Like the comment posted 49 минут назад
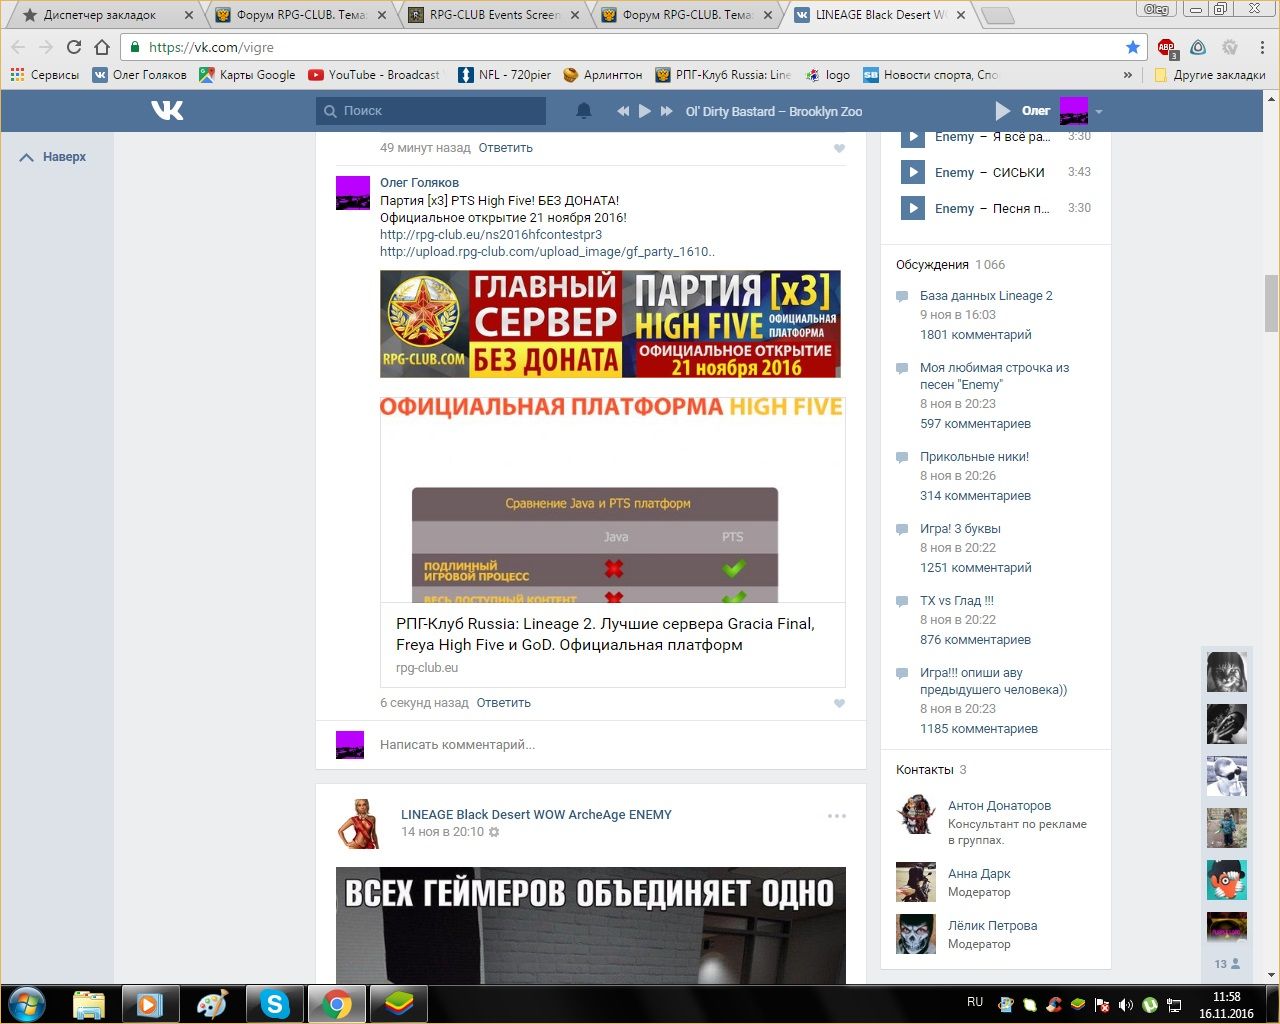The image size is (1280, 1024). point(839,148)
